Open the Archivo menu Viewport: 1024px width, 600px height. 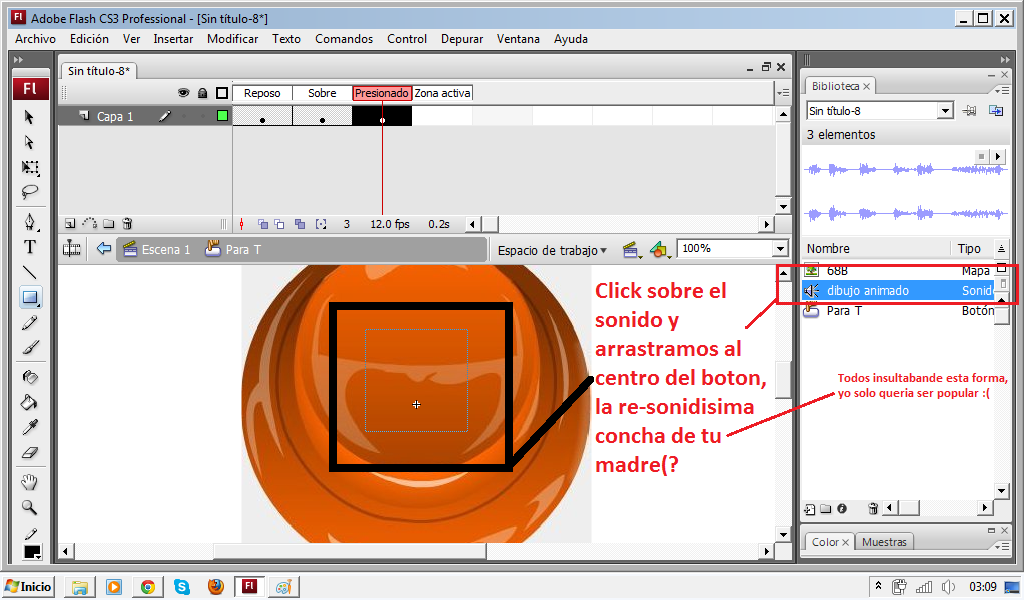coord(35,39)
